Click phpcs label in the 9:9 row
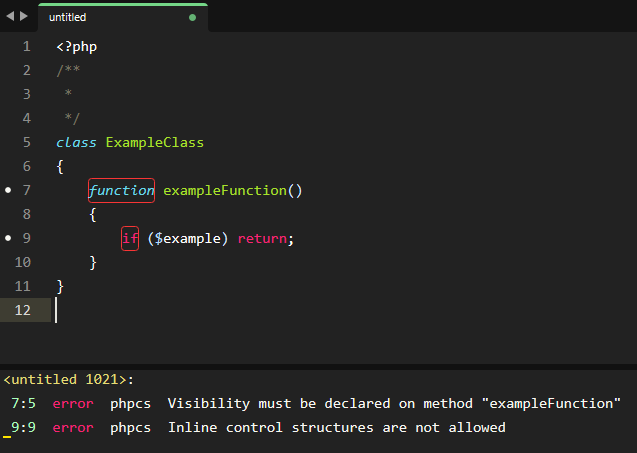Image resolution: width=637 pixels, height=453 pixels. pyautogui.click(x=130, y=428)
